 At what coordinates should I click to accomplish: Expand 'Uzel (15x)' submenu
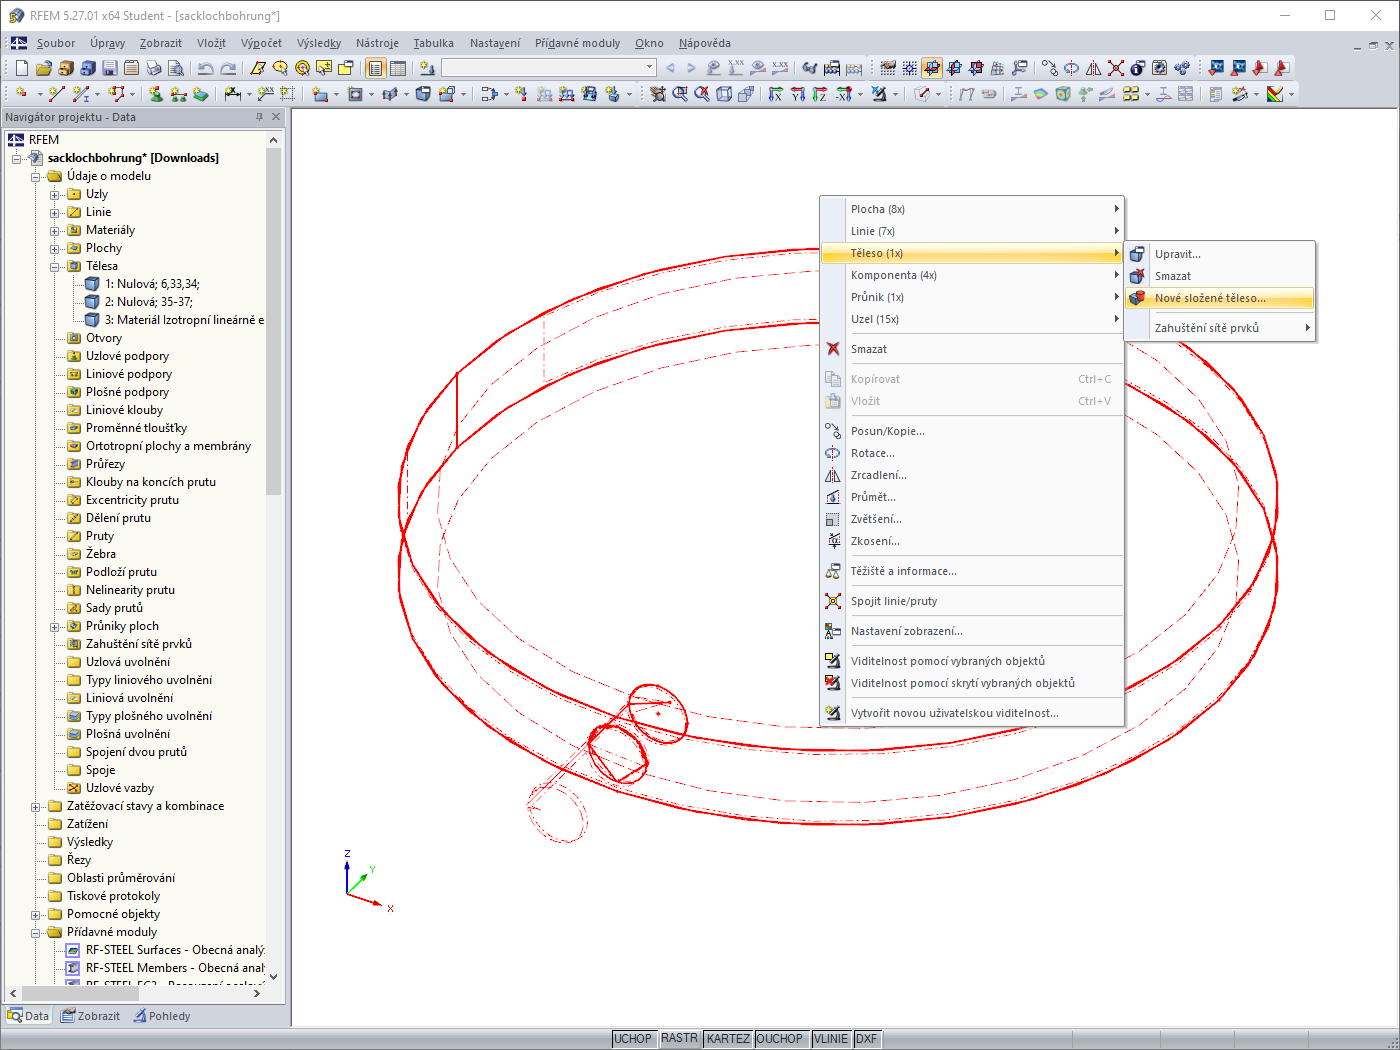(972, 319)
